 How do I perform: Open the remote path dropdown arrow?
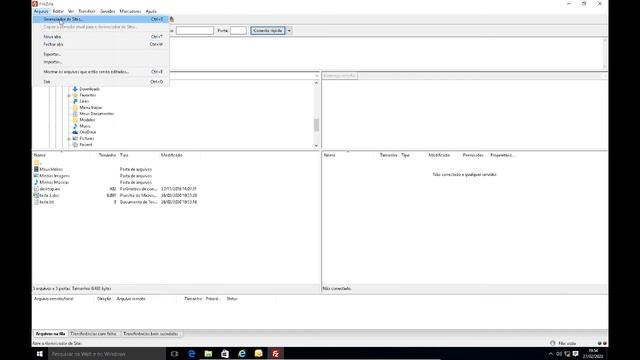point(604,76)
